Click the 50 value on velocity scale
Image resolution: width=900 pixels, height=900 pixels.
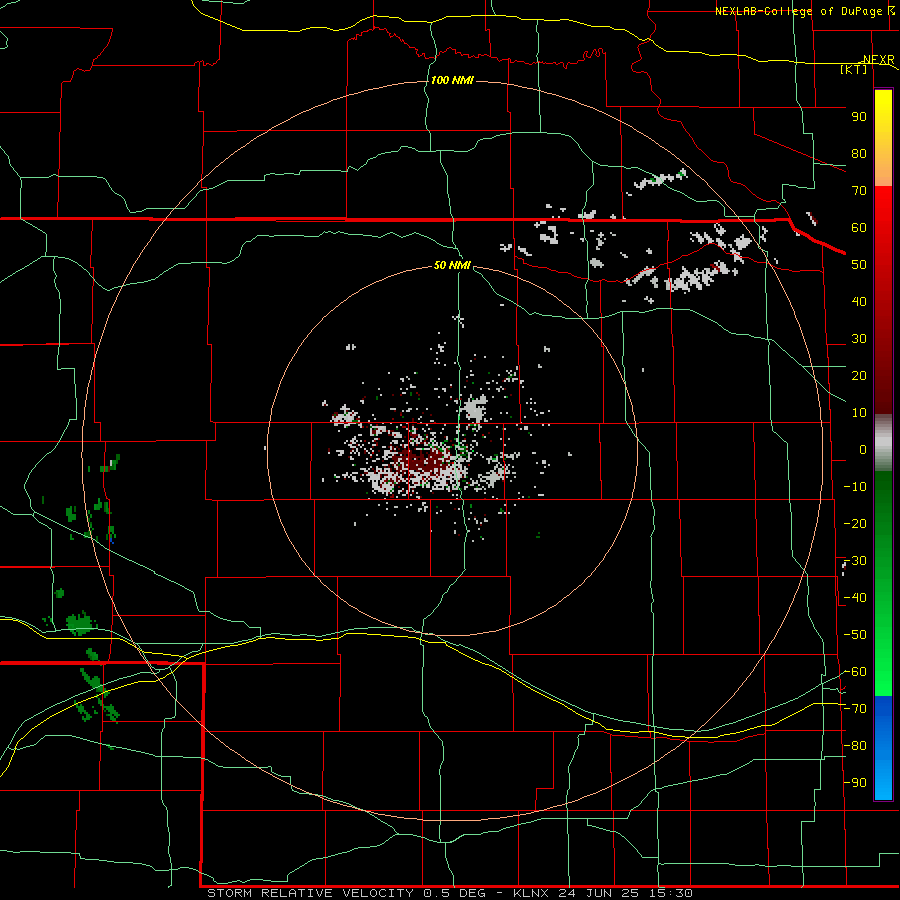coord(859,265)
